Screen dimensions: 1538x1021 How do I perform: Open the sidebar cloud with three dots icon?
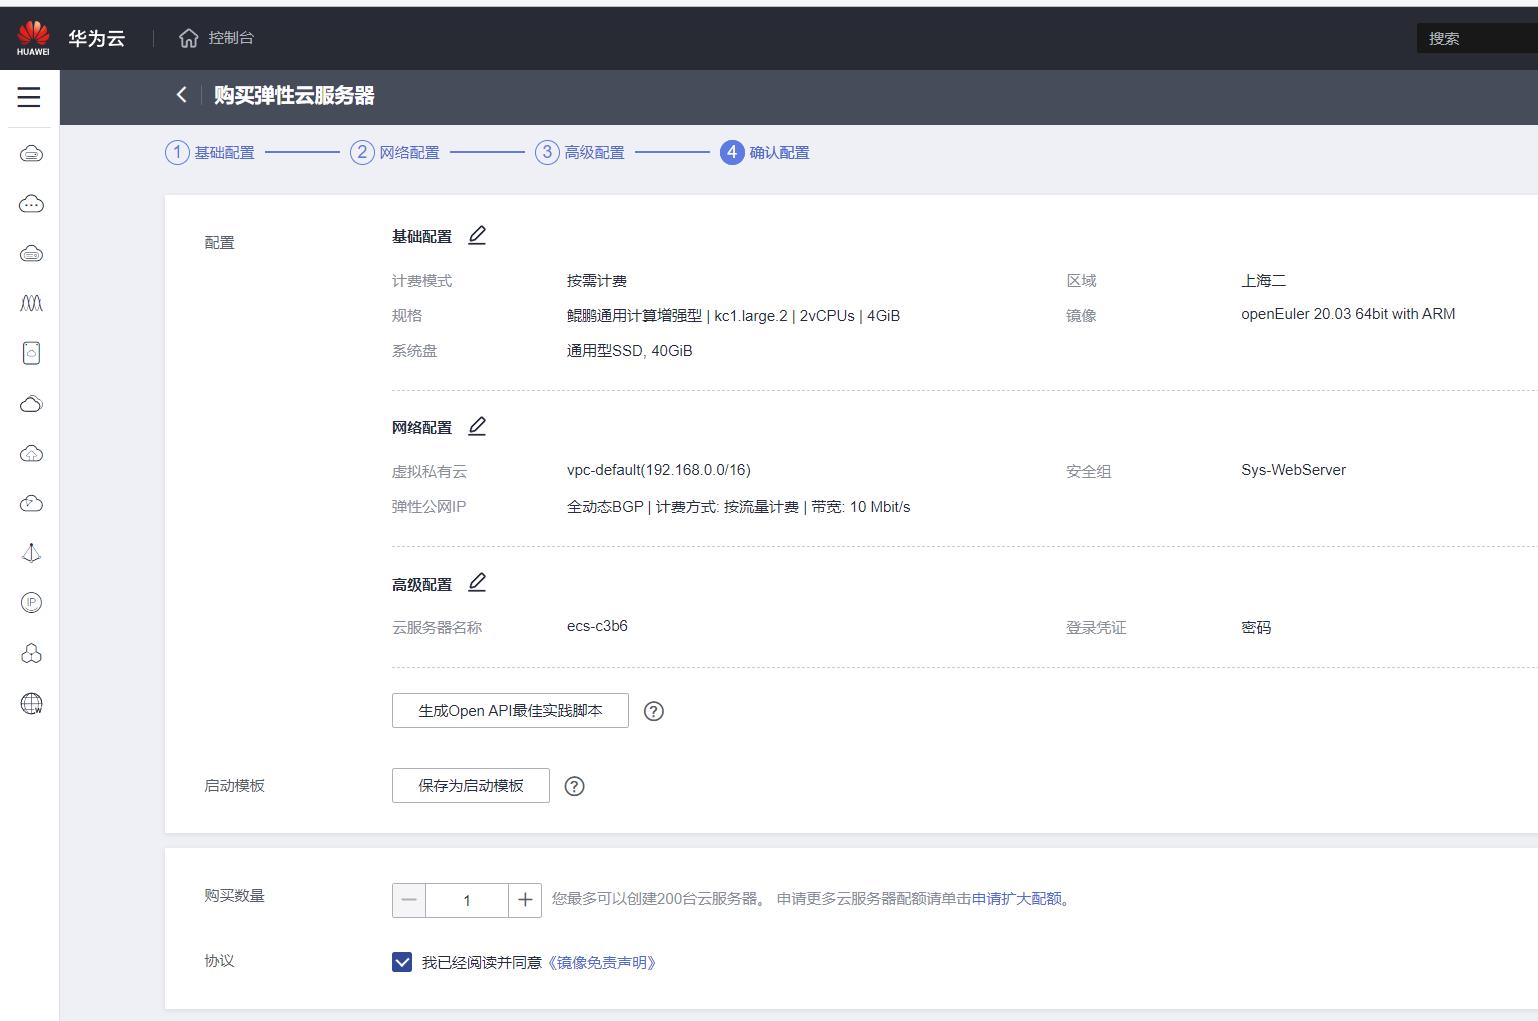coord(31,204)
